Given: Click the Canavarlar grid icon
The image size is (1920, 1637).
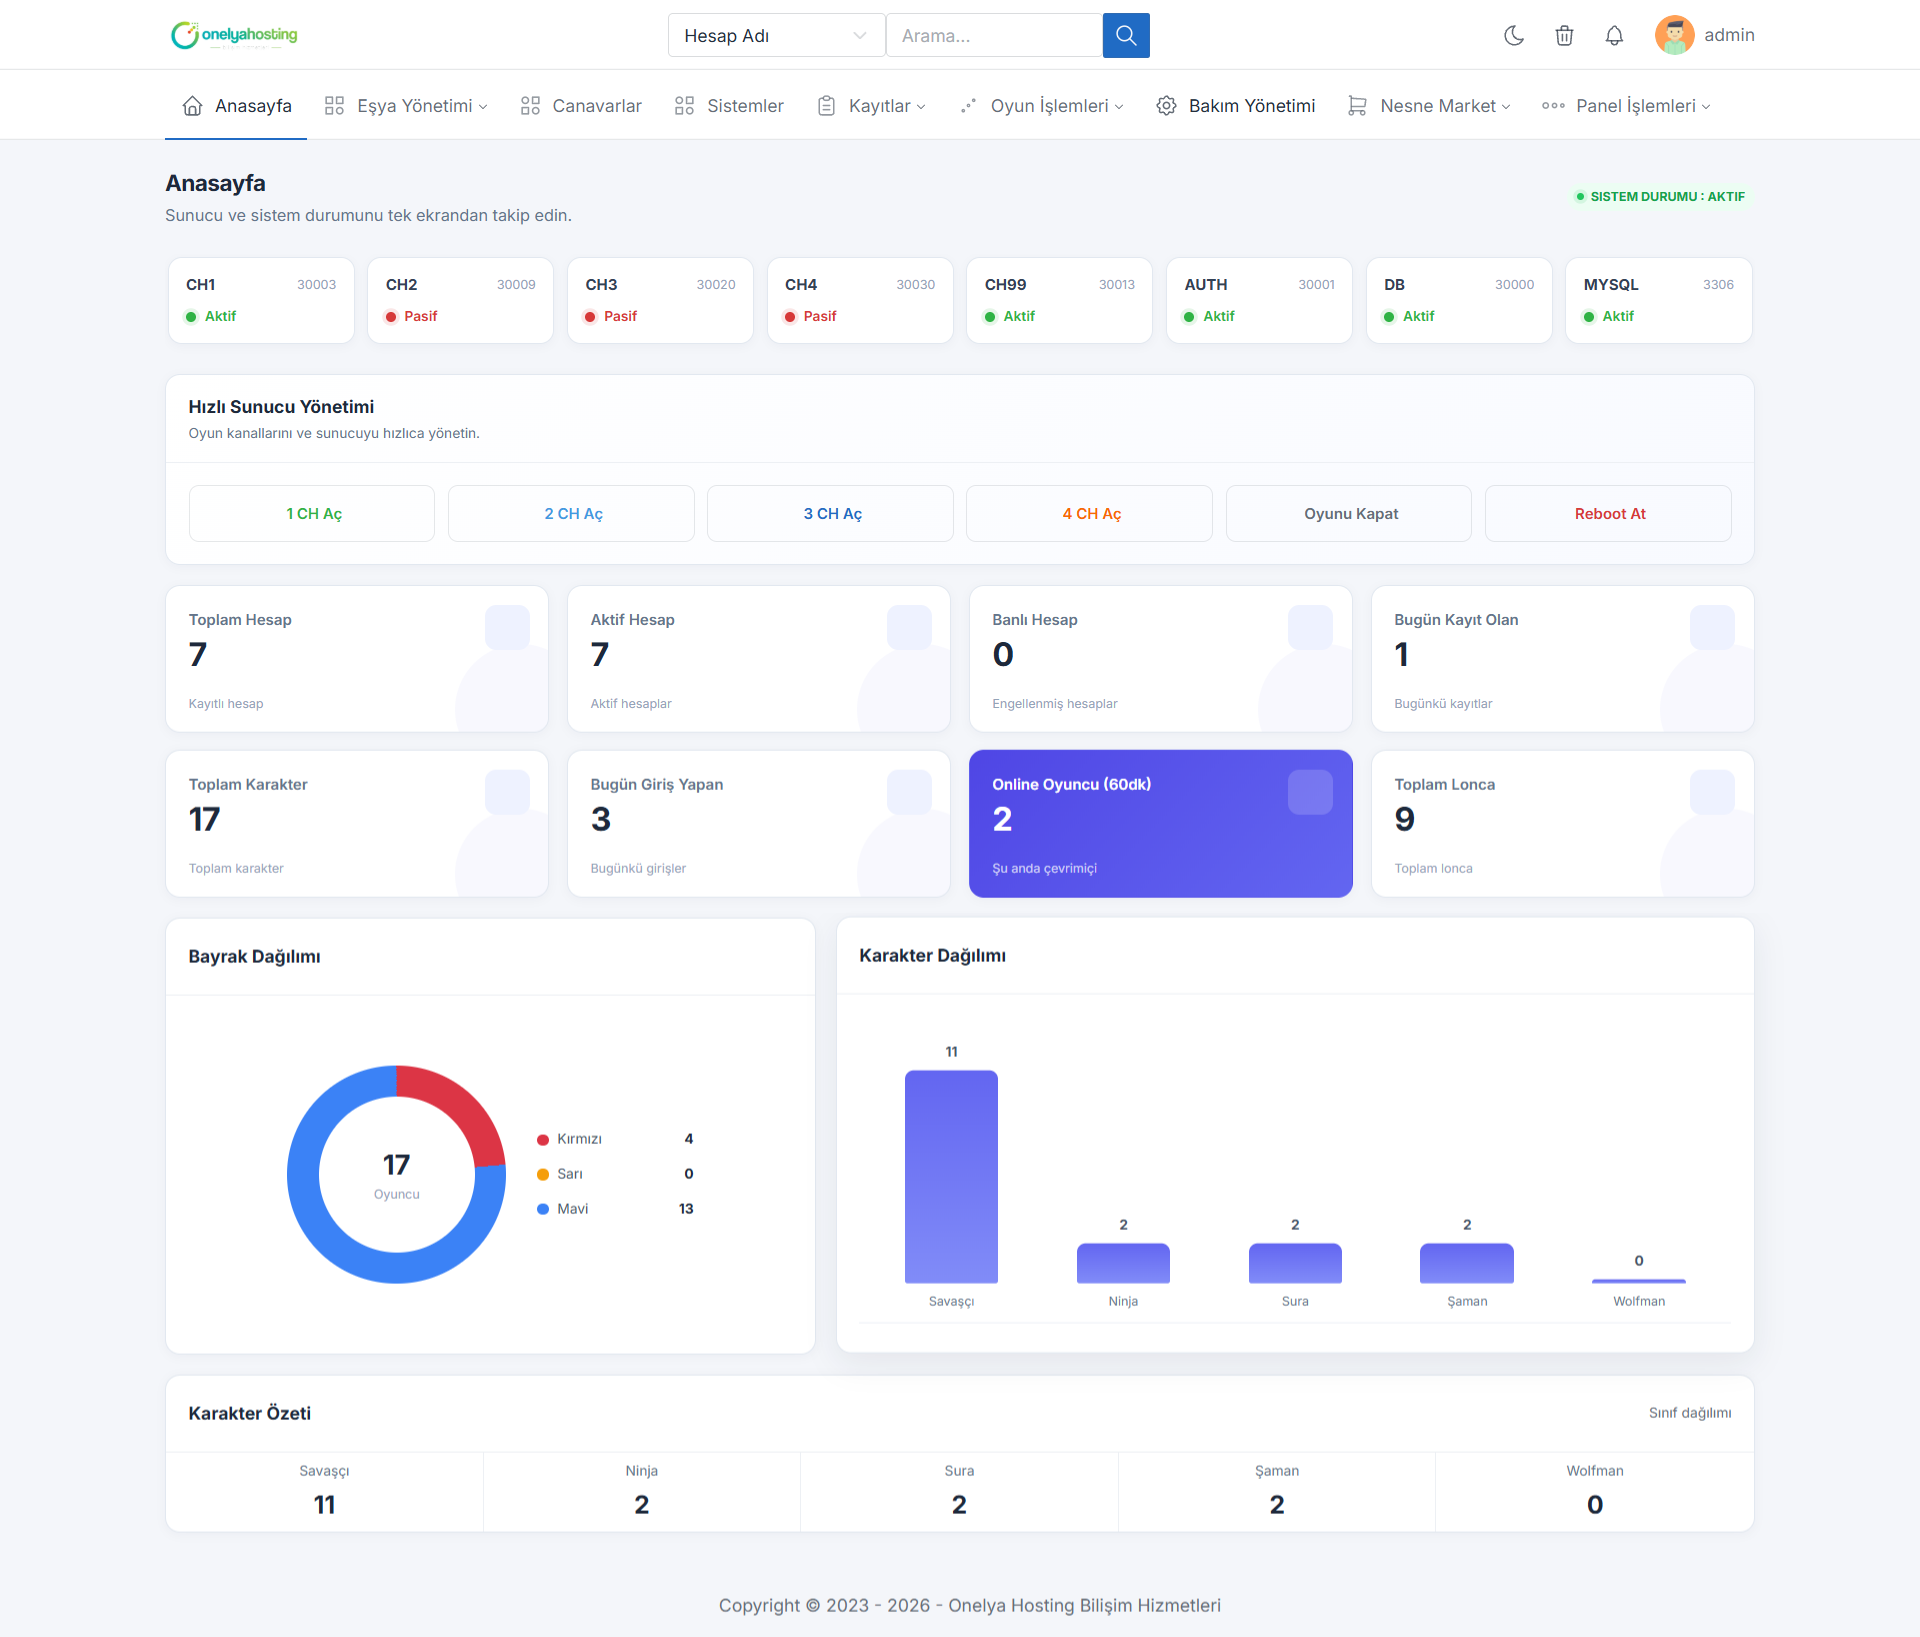Looking at the screenshot, I should pyautogui.click(x=530, y=106).
